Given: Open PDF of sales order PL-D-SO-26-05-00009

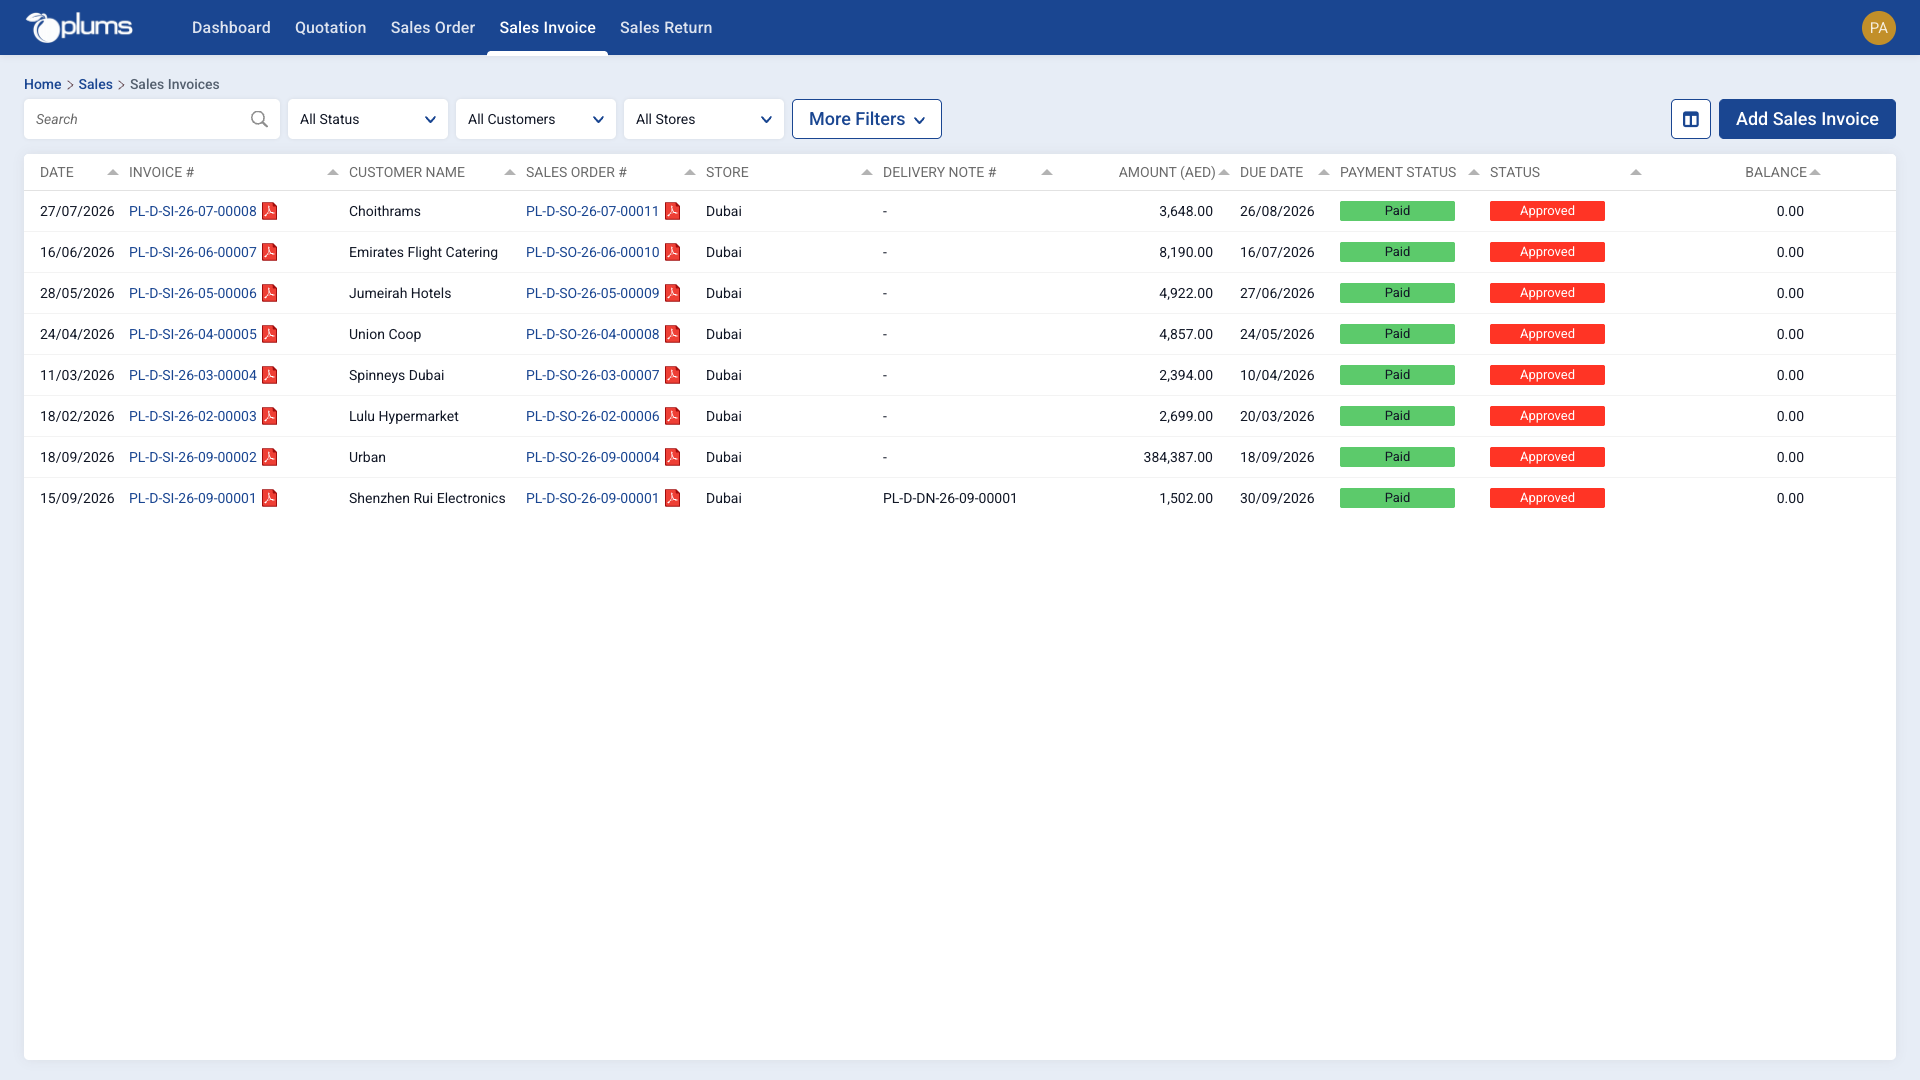Looking at the screenshot, I should coord(673,293).
